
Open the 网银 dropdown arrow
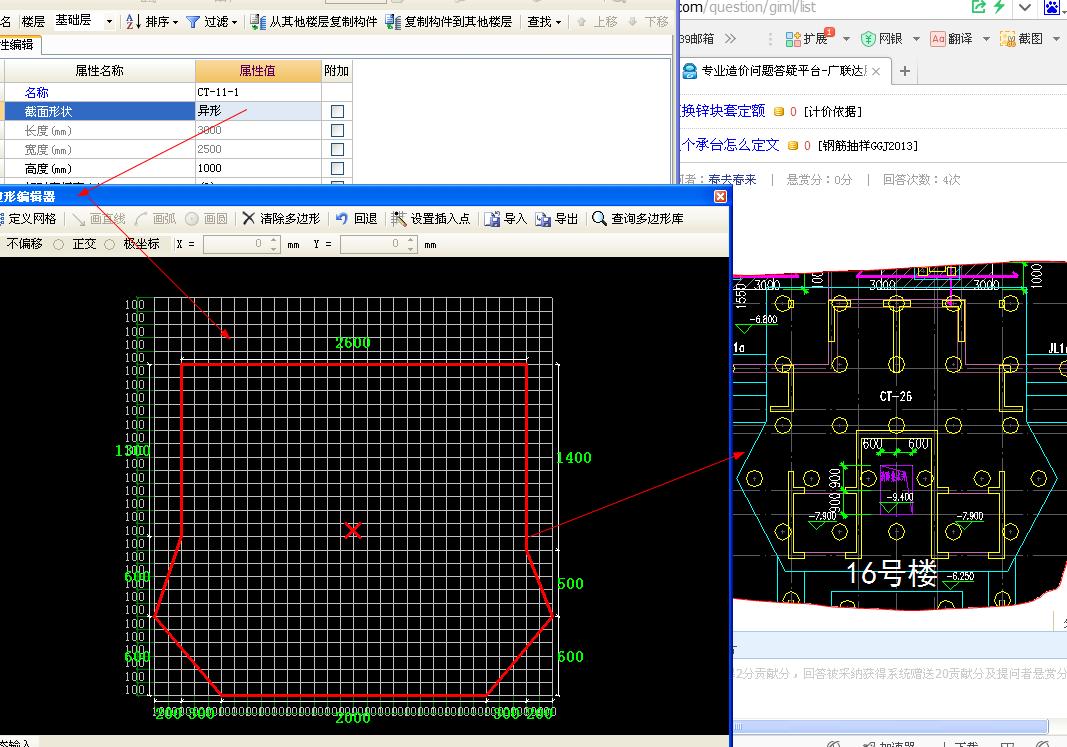point(916,39)
